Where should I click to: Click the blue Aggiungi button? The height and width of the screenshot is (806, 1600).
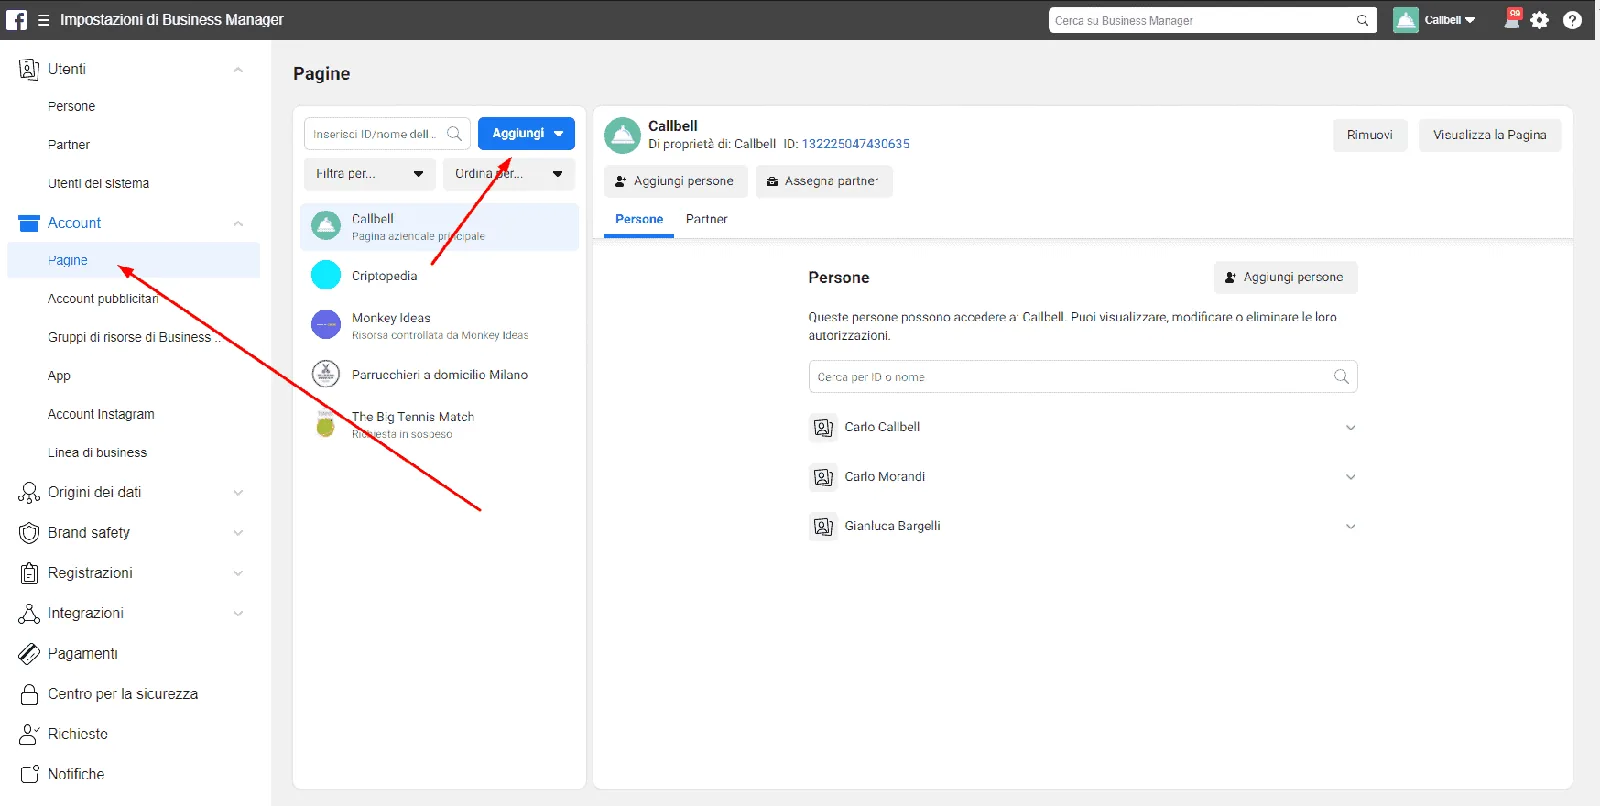(526, 133)
